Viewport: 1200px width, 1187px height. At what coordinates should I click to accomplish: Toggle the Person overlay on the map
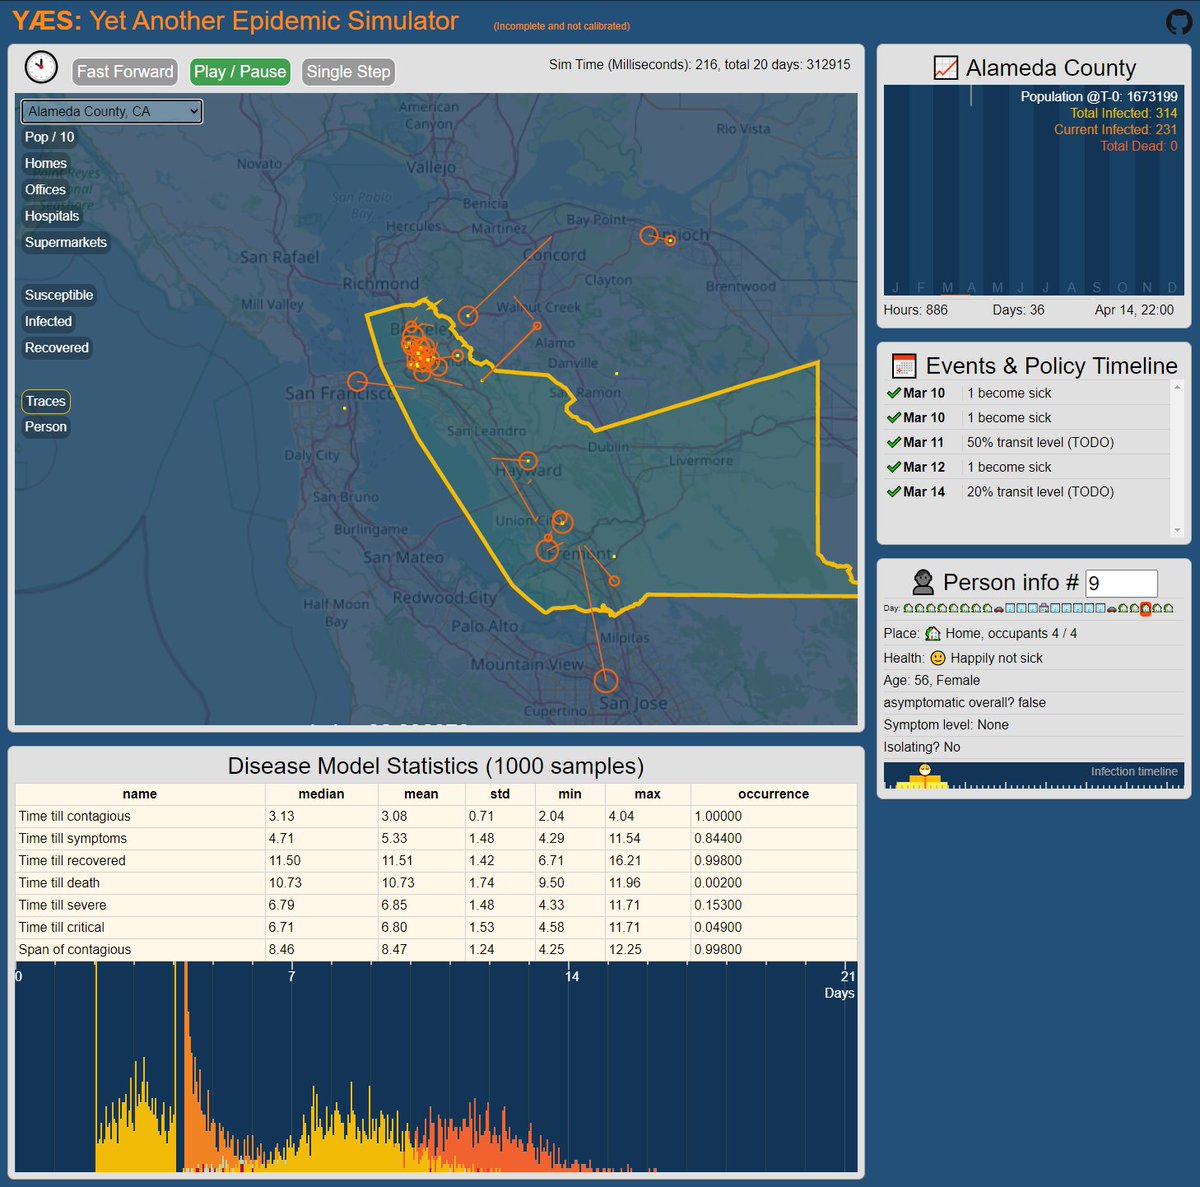(46, 427)
